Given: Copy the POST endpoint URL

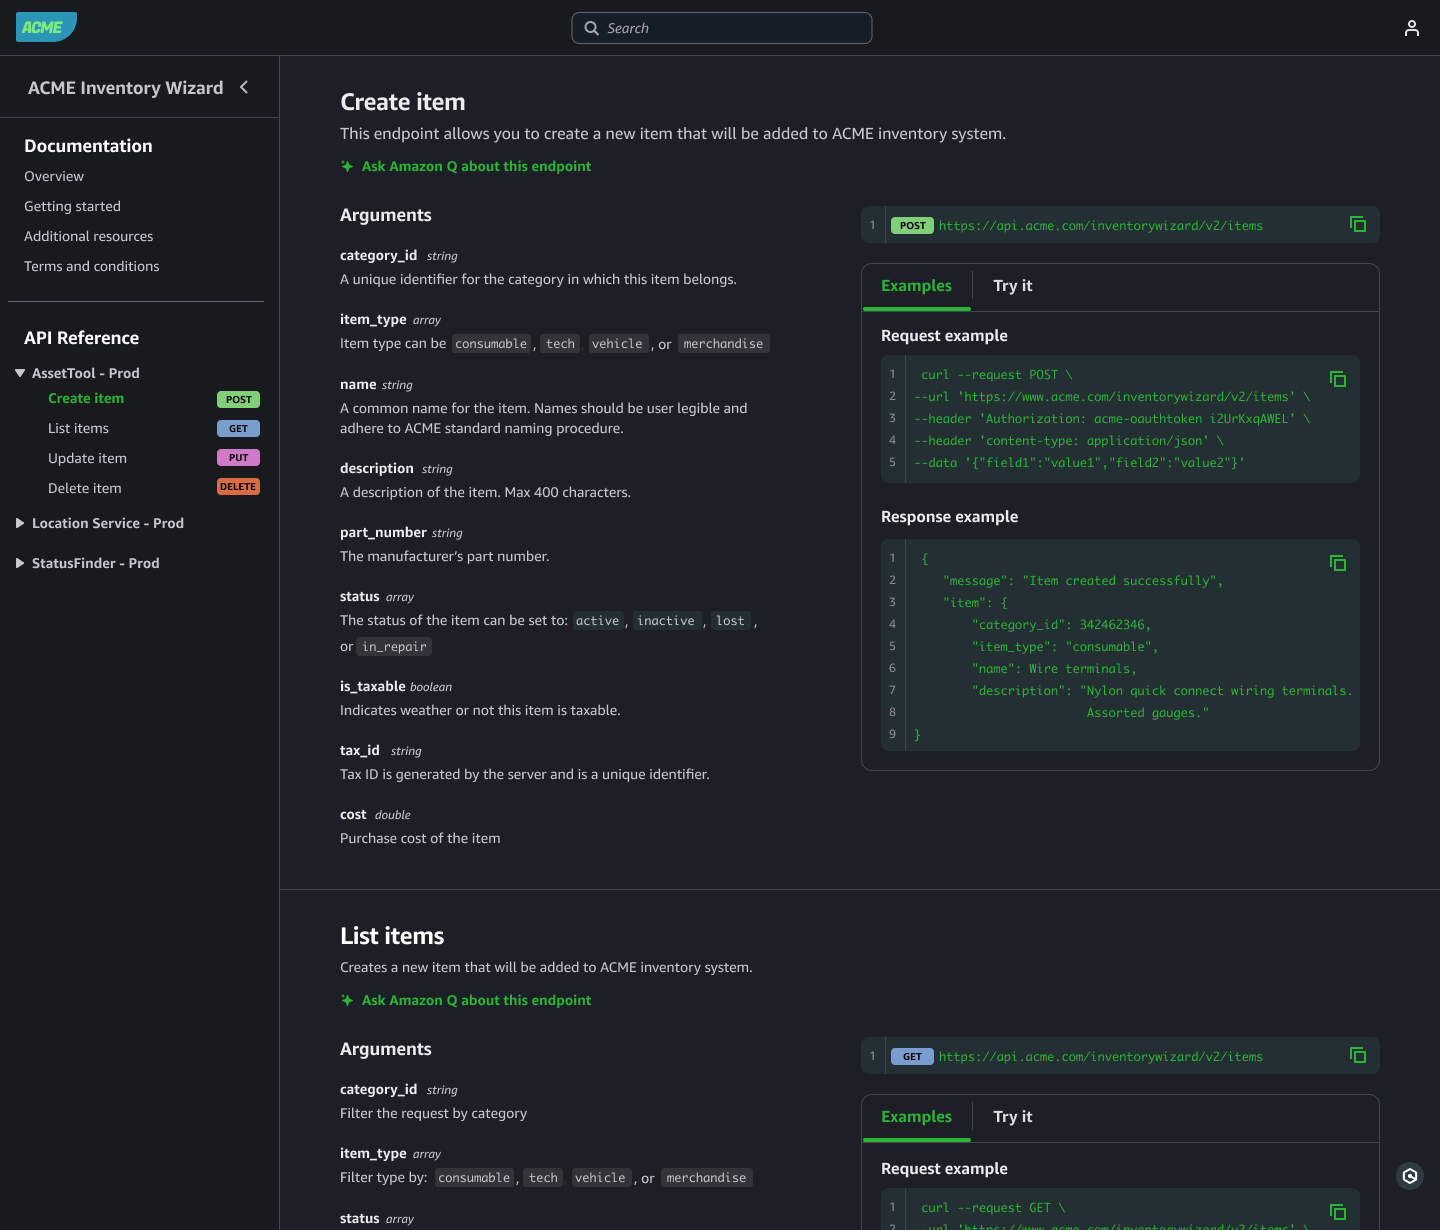Looking at the screenshot, I should coord(1357,224).
